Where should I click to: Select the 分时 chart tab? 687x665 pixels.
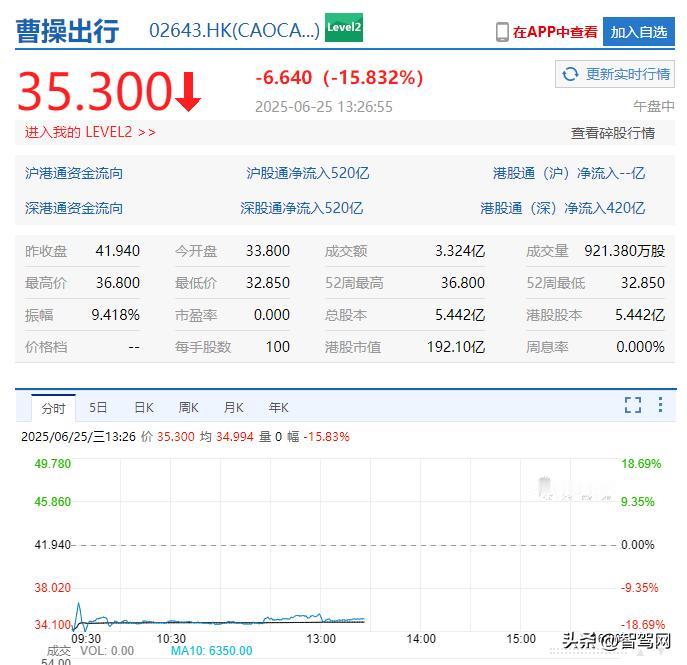(53, 408)
